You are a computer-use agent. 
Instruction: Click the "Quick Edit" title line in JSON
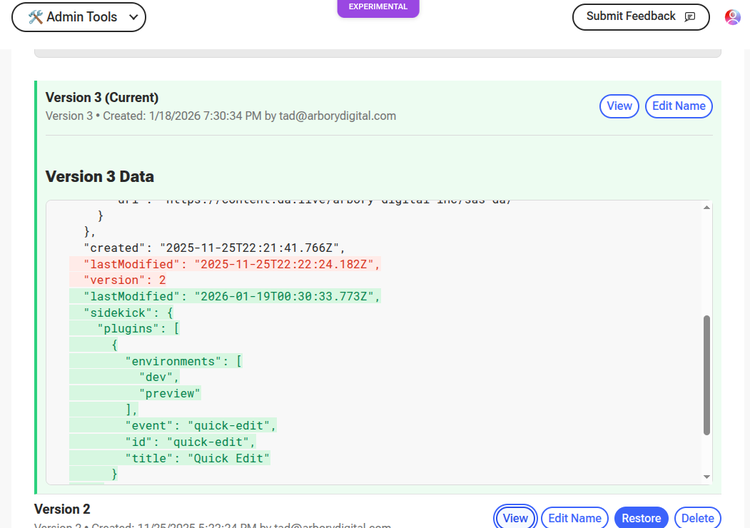[x=197, y=458]
